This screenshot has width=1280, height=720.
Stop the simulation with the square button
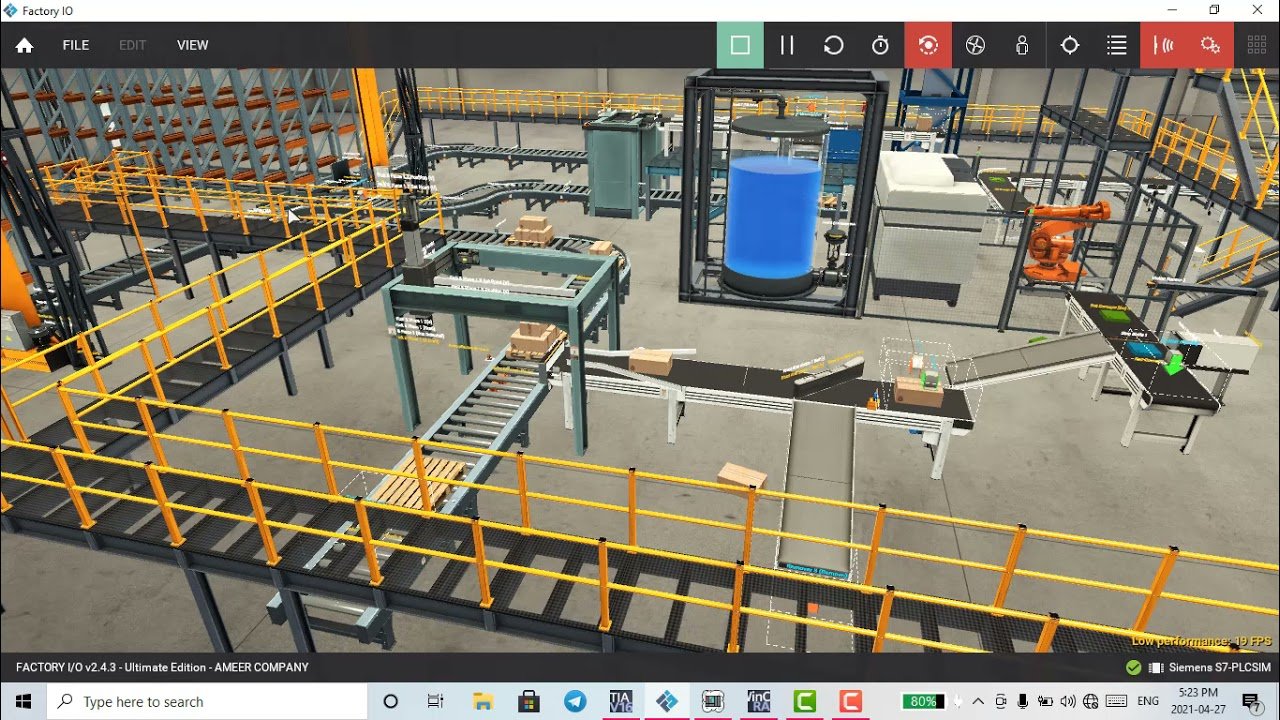pyautogui.click(x=740, y=45)
